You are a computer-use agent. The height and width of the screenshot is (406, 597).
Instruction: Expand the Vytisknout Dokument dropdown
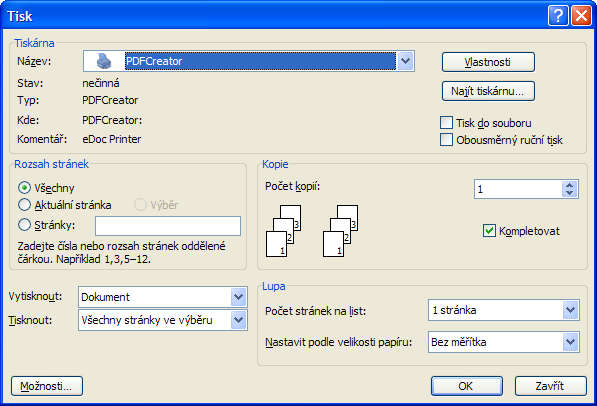(238, 297)
